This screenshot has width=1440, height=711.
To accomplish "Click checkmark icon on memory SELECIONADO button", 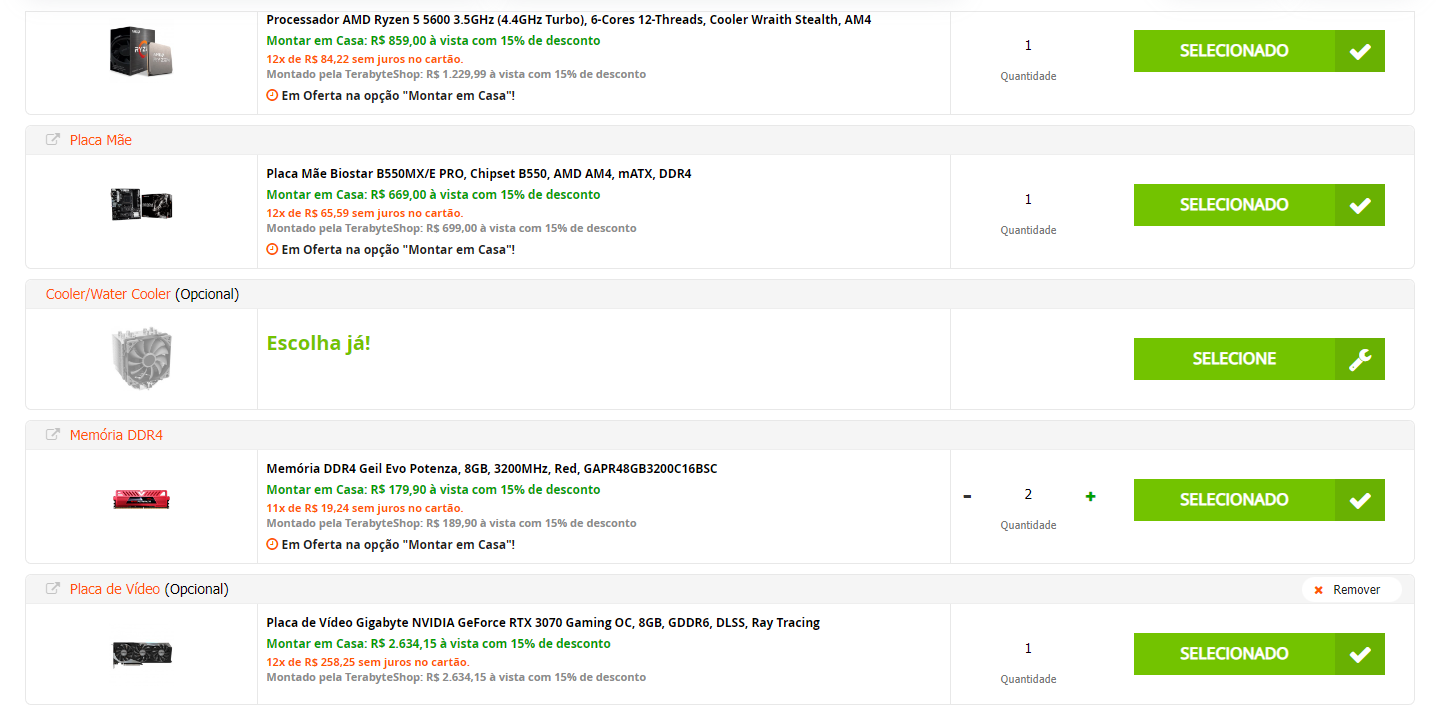I will [1360, 500].
